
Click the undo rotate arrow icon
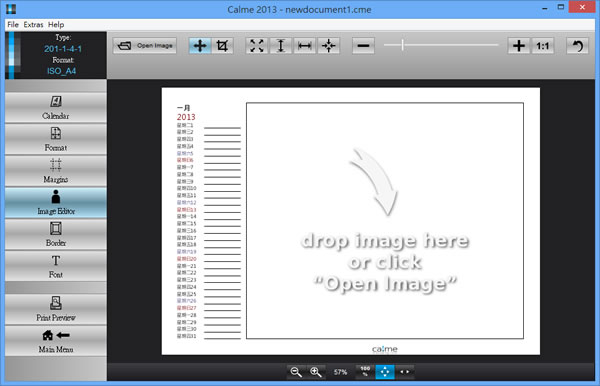pos(577,46)
